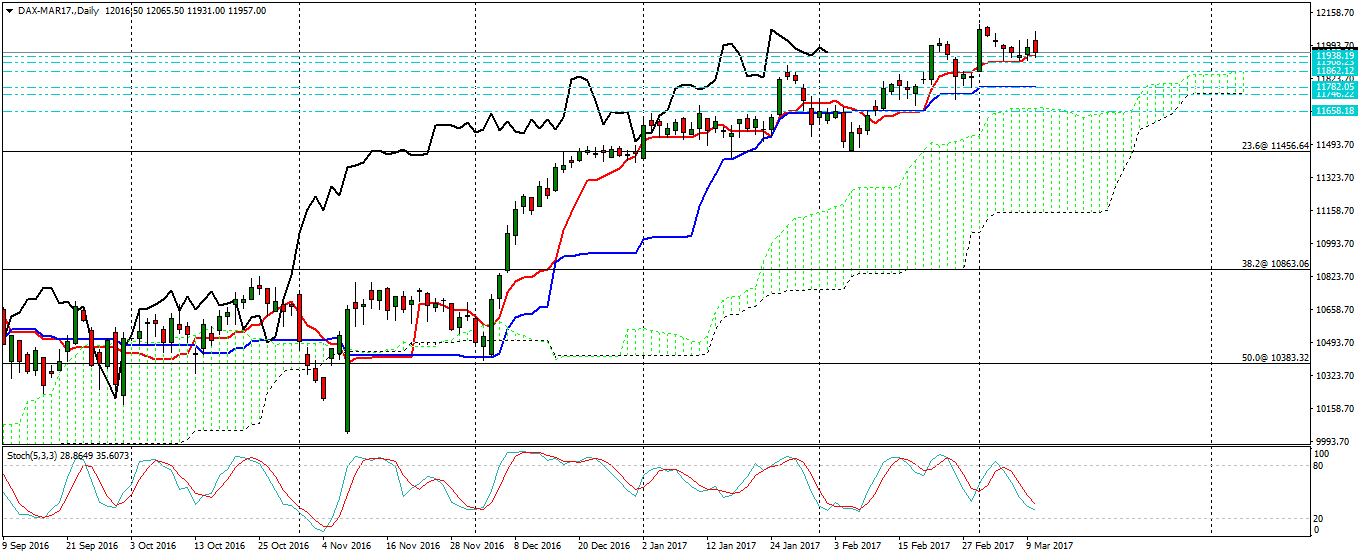Click the 21 Sep 2016 date label
The height and width of the screenshot is (557, 1358).
pyautogui.click(x=91, y=546)
